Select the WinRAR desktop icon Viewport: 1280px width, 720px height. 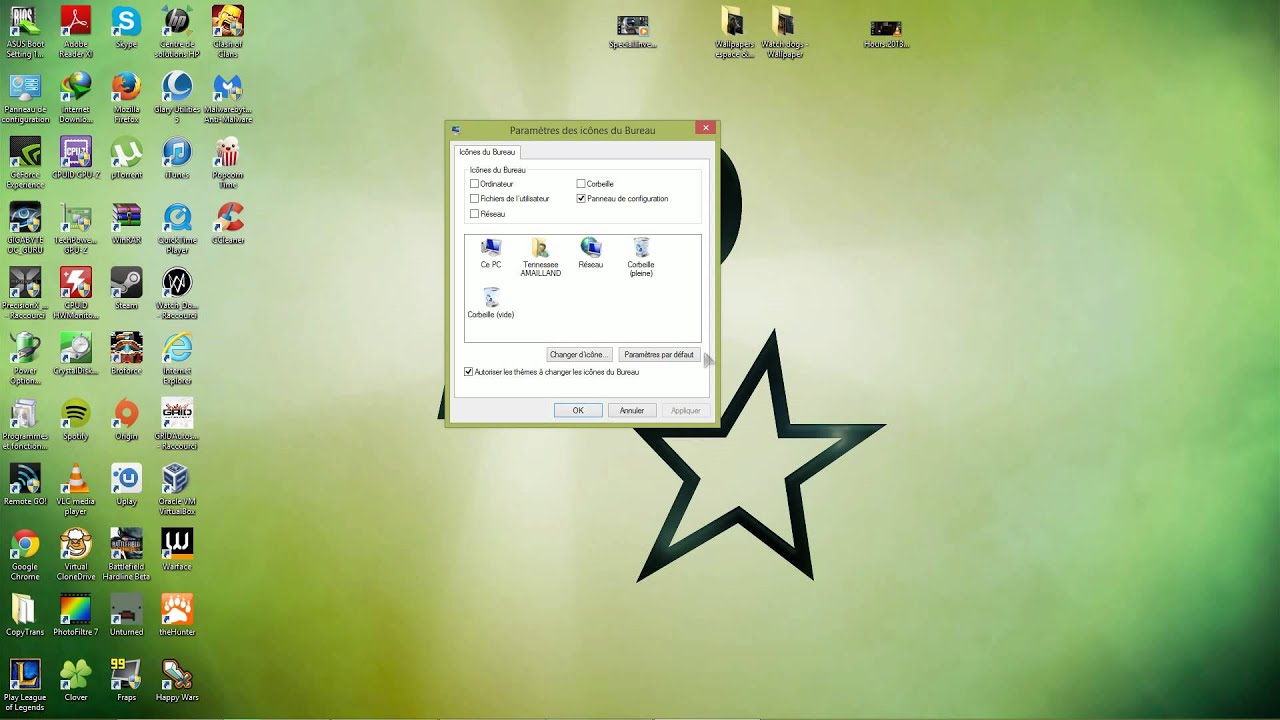click(126, 224)
